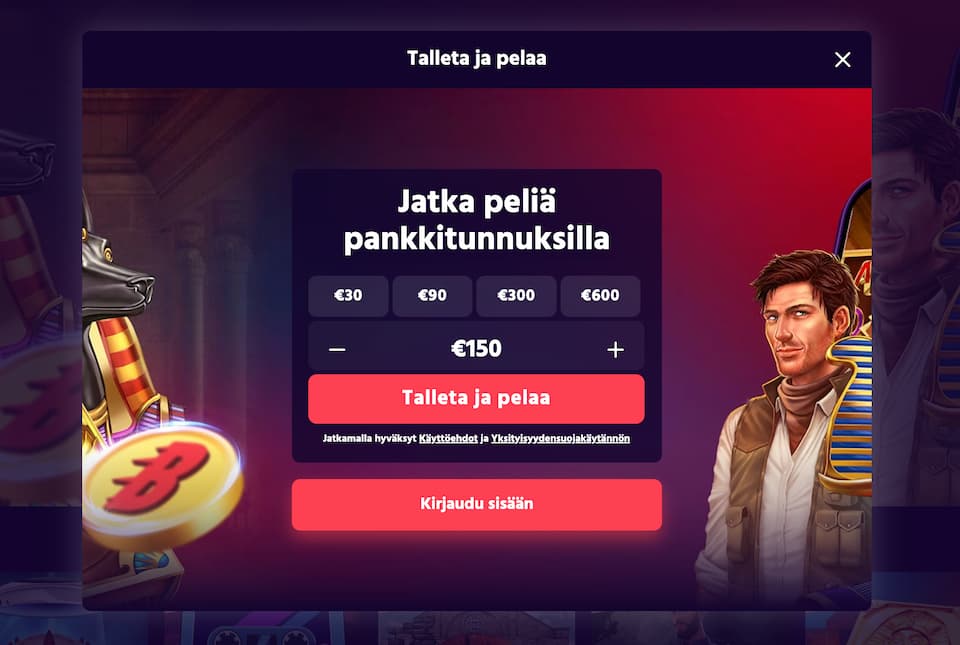Viewport: 960px width, 645px height.
Task: Click the Kirjaudu sisään button
Action: point(476,504)
